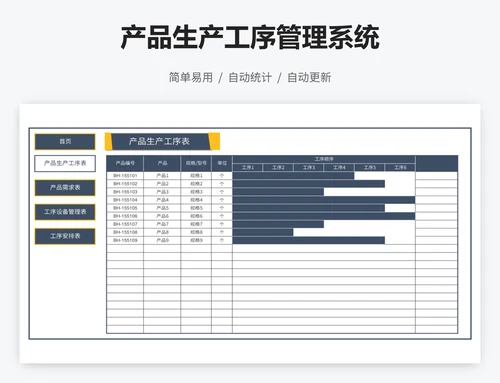
Task: Click the 产品生产工序管理系统 main heading
Action: pyautogui.click(x=250, y=37)
